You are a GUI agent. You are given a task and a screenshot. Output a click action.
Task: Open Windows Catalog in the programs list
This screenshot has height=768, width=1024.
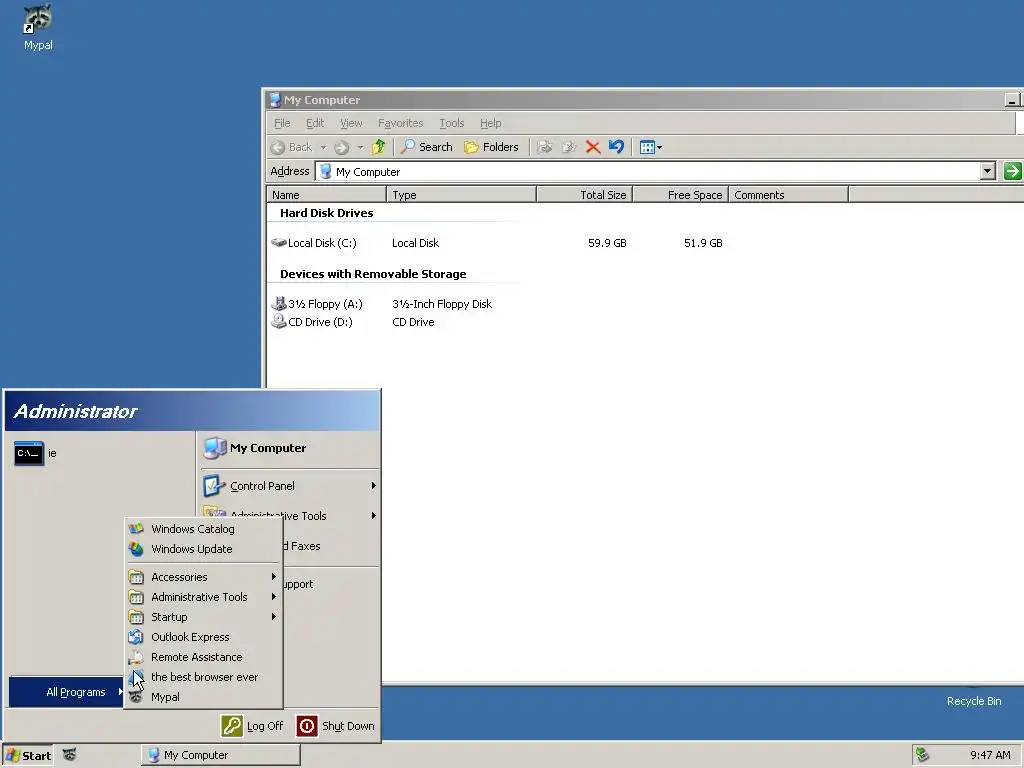(x=202, y=529)
